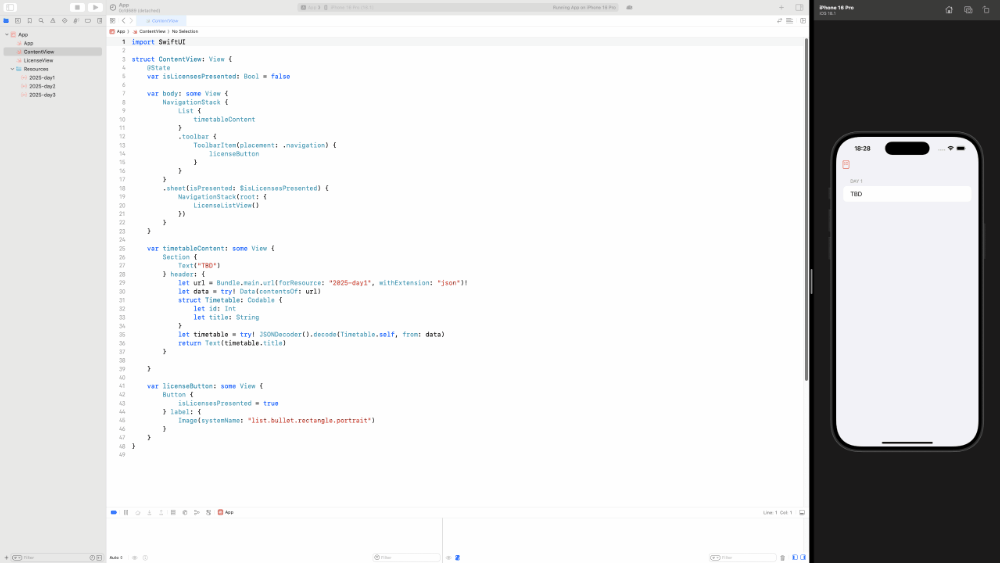Open the App scheme selector
The image size is (1000, 563).
310,8
